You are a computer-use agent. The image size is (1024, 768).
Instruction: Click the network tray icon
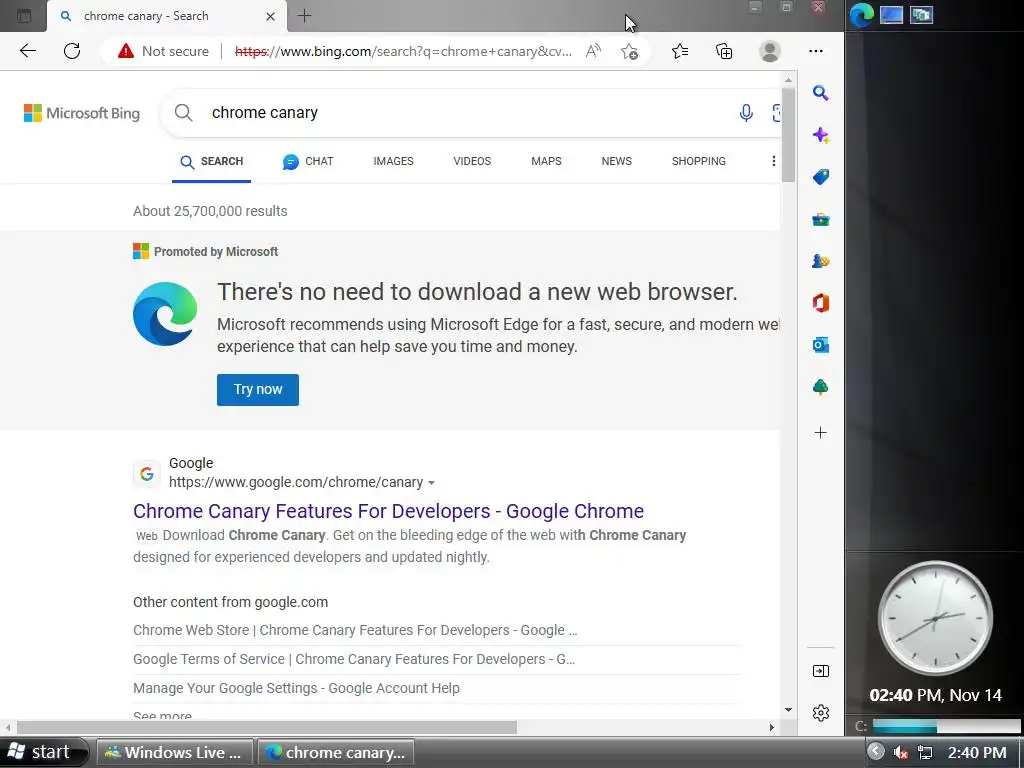tap(925, 753)
